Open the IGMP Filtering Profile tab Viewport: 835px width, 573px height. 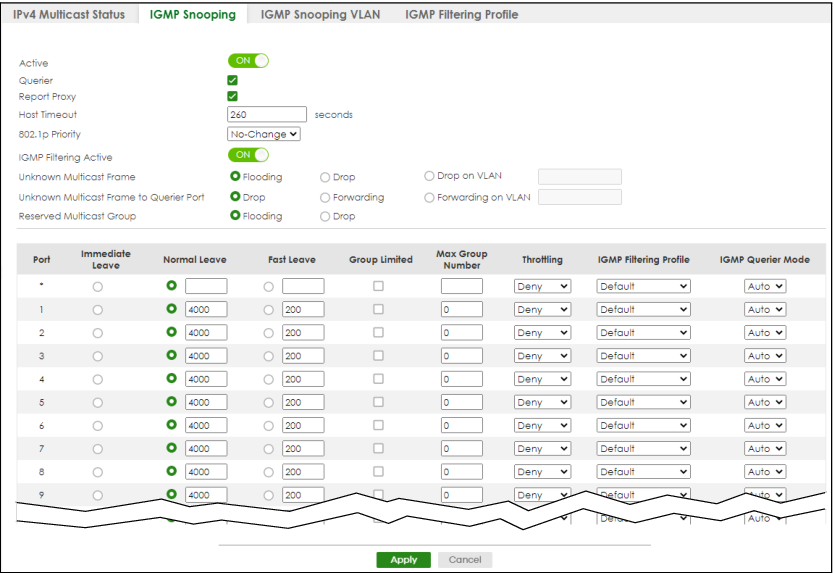click(461, 15)
